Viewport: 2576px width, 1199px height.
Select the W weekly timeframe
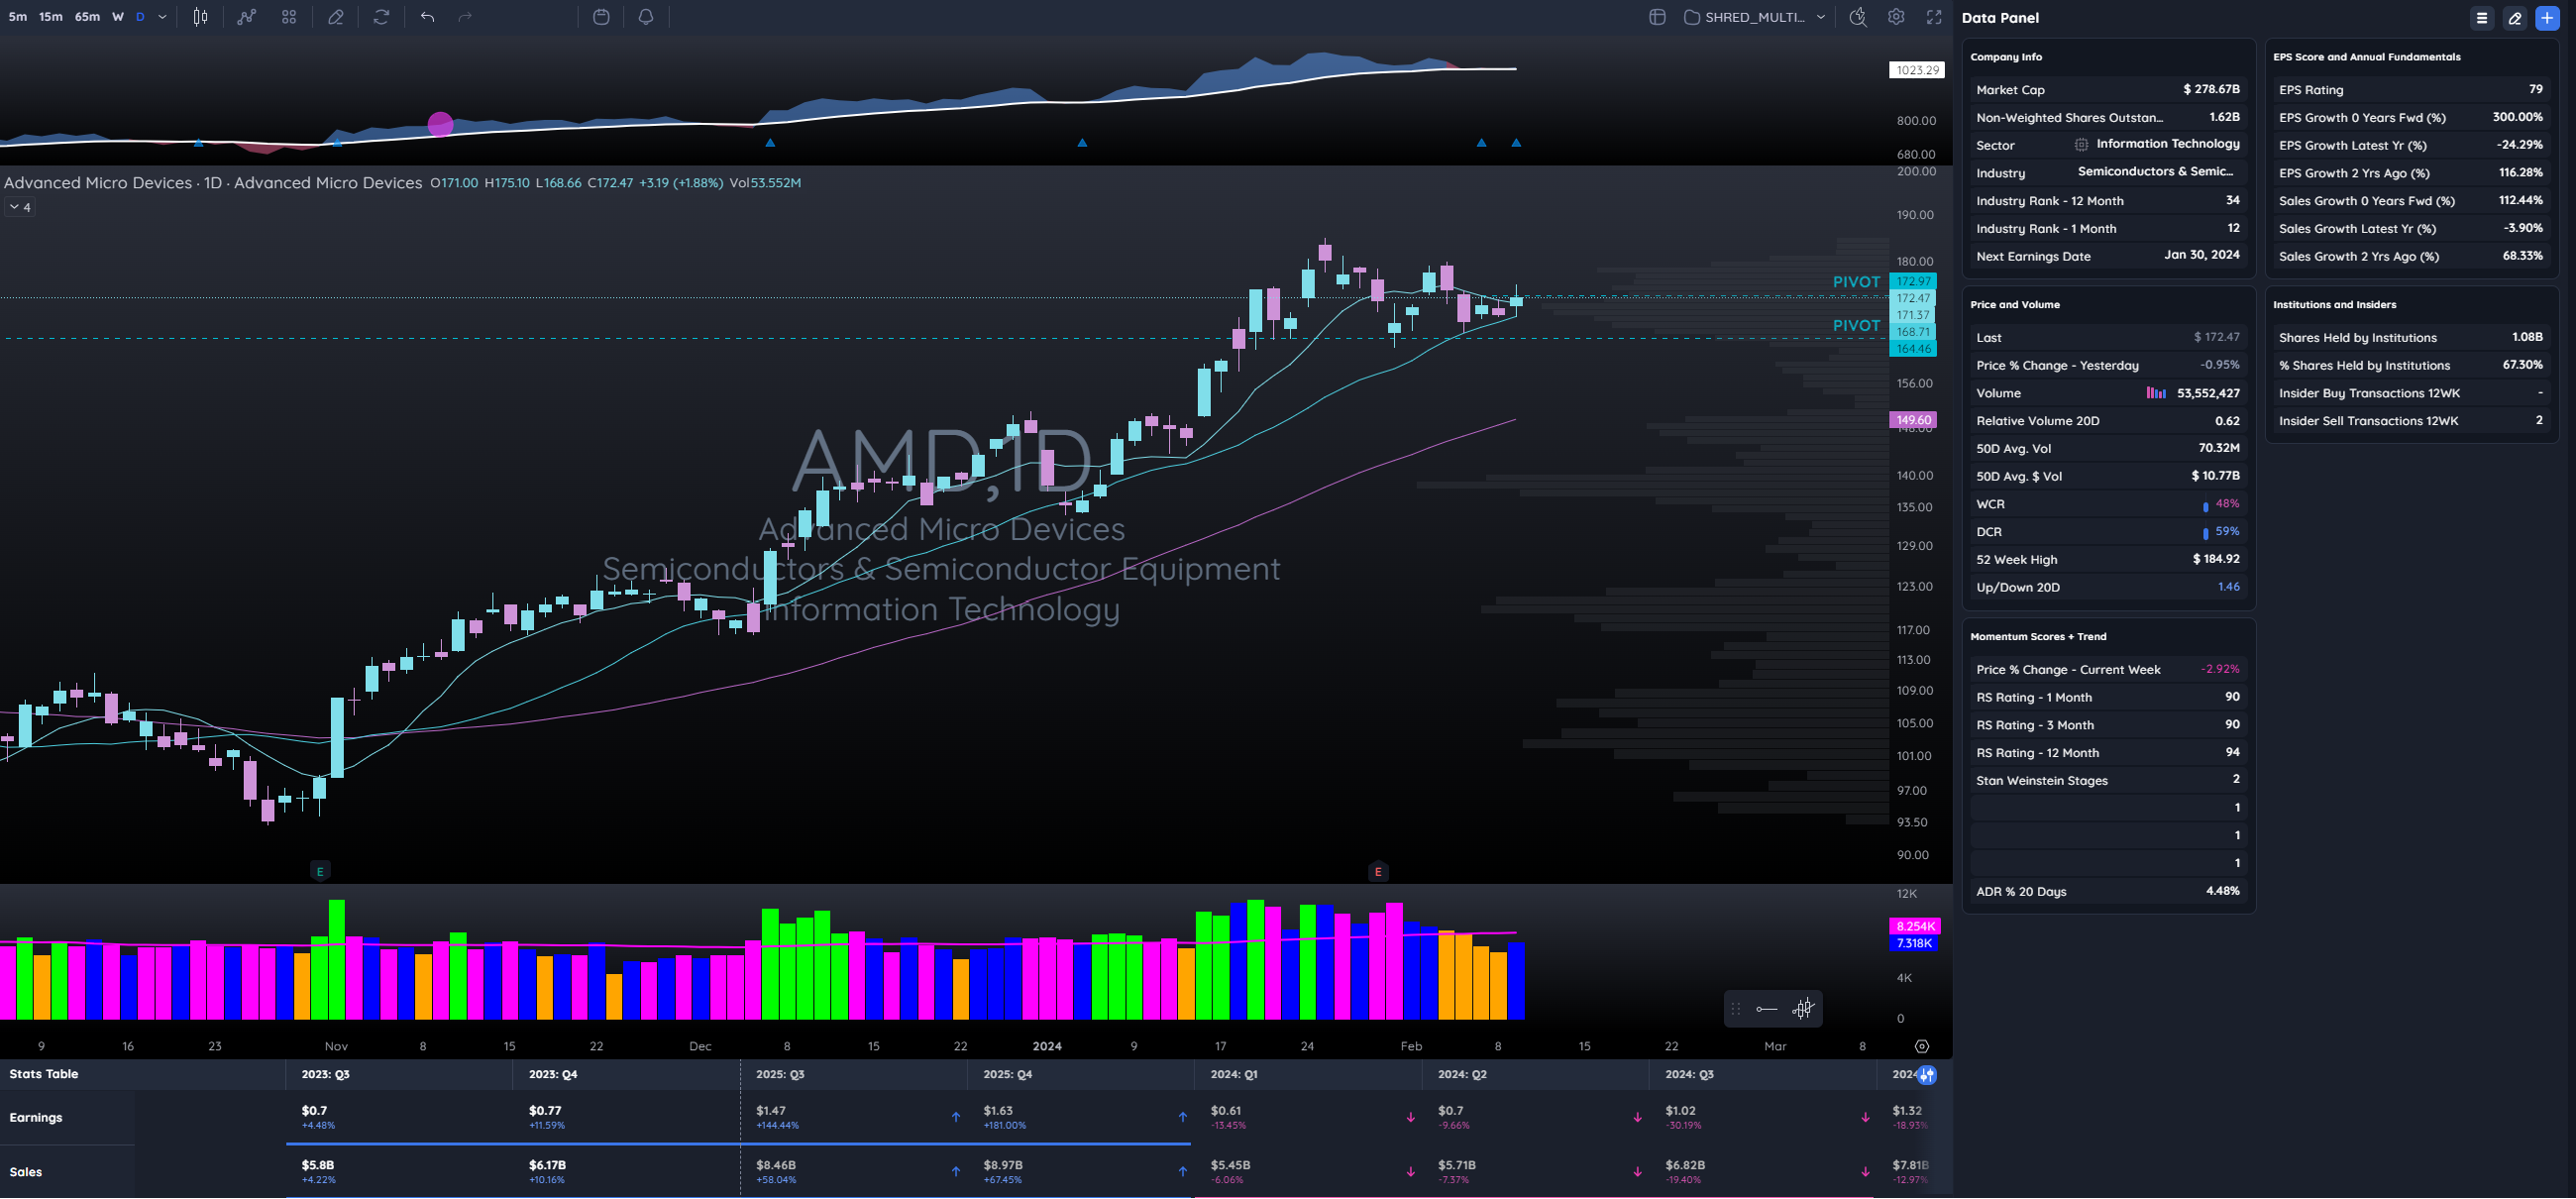(x=118, y=17)
